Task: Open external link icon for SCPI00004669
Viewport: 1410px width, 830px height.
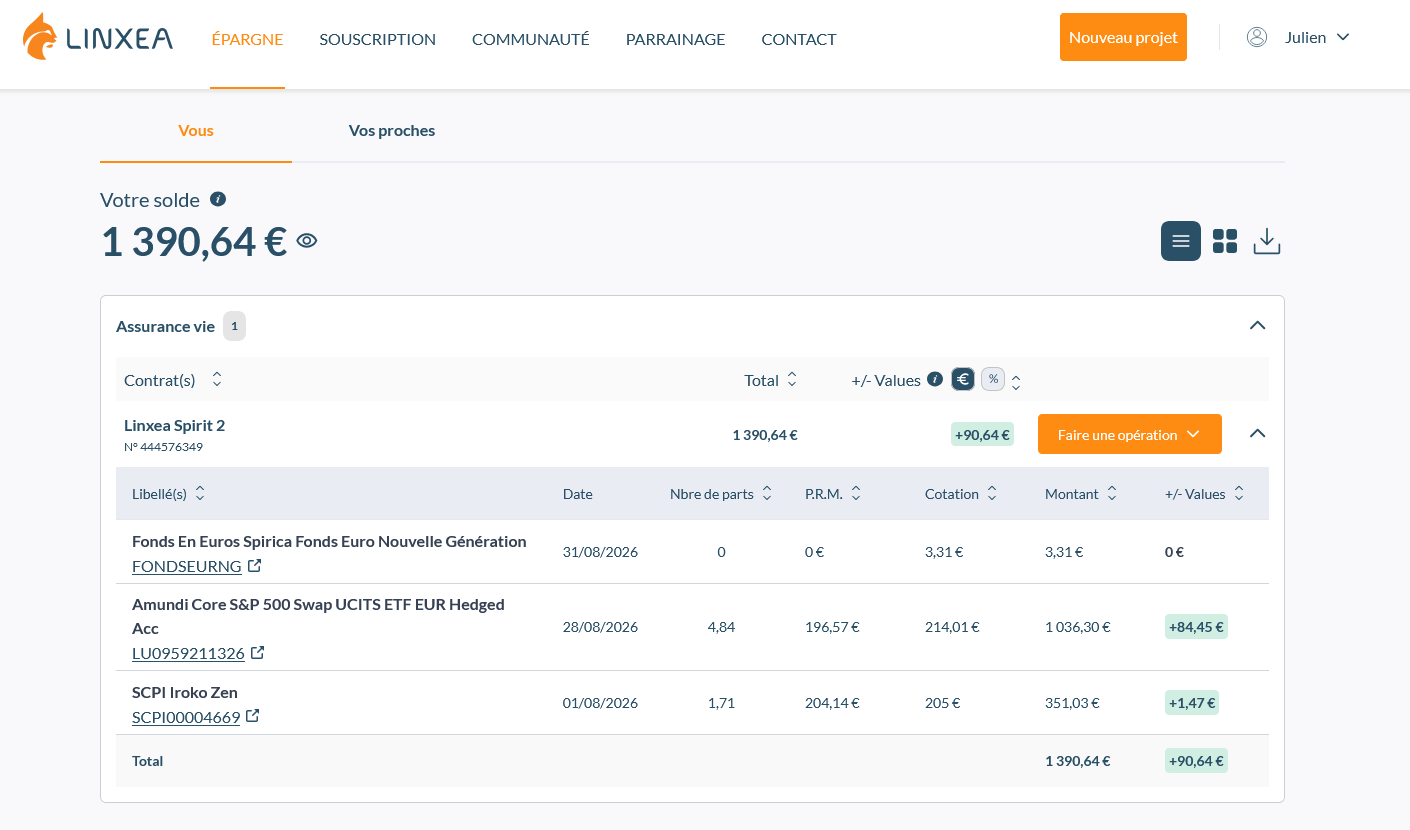Action: [253, 716]
